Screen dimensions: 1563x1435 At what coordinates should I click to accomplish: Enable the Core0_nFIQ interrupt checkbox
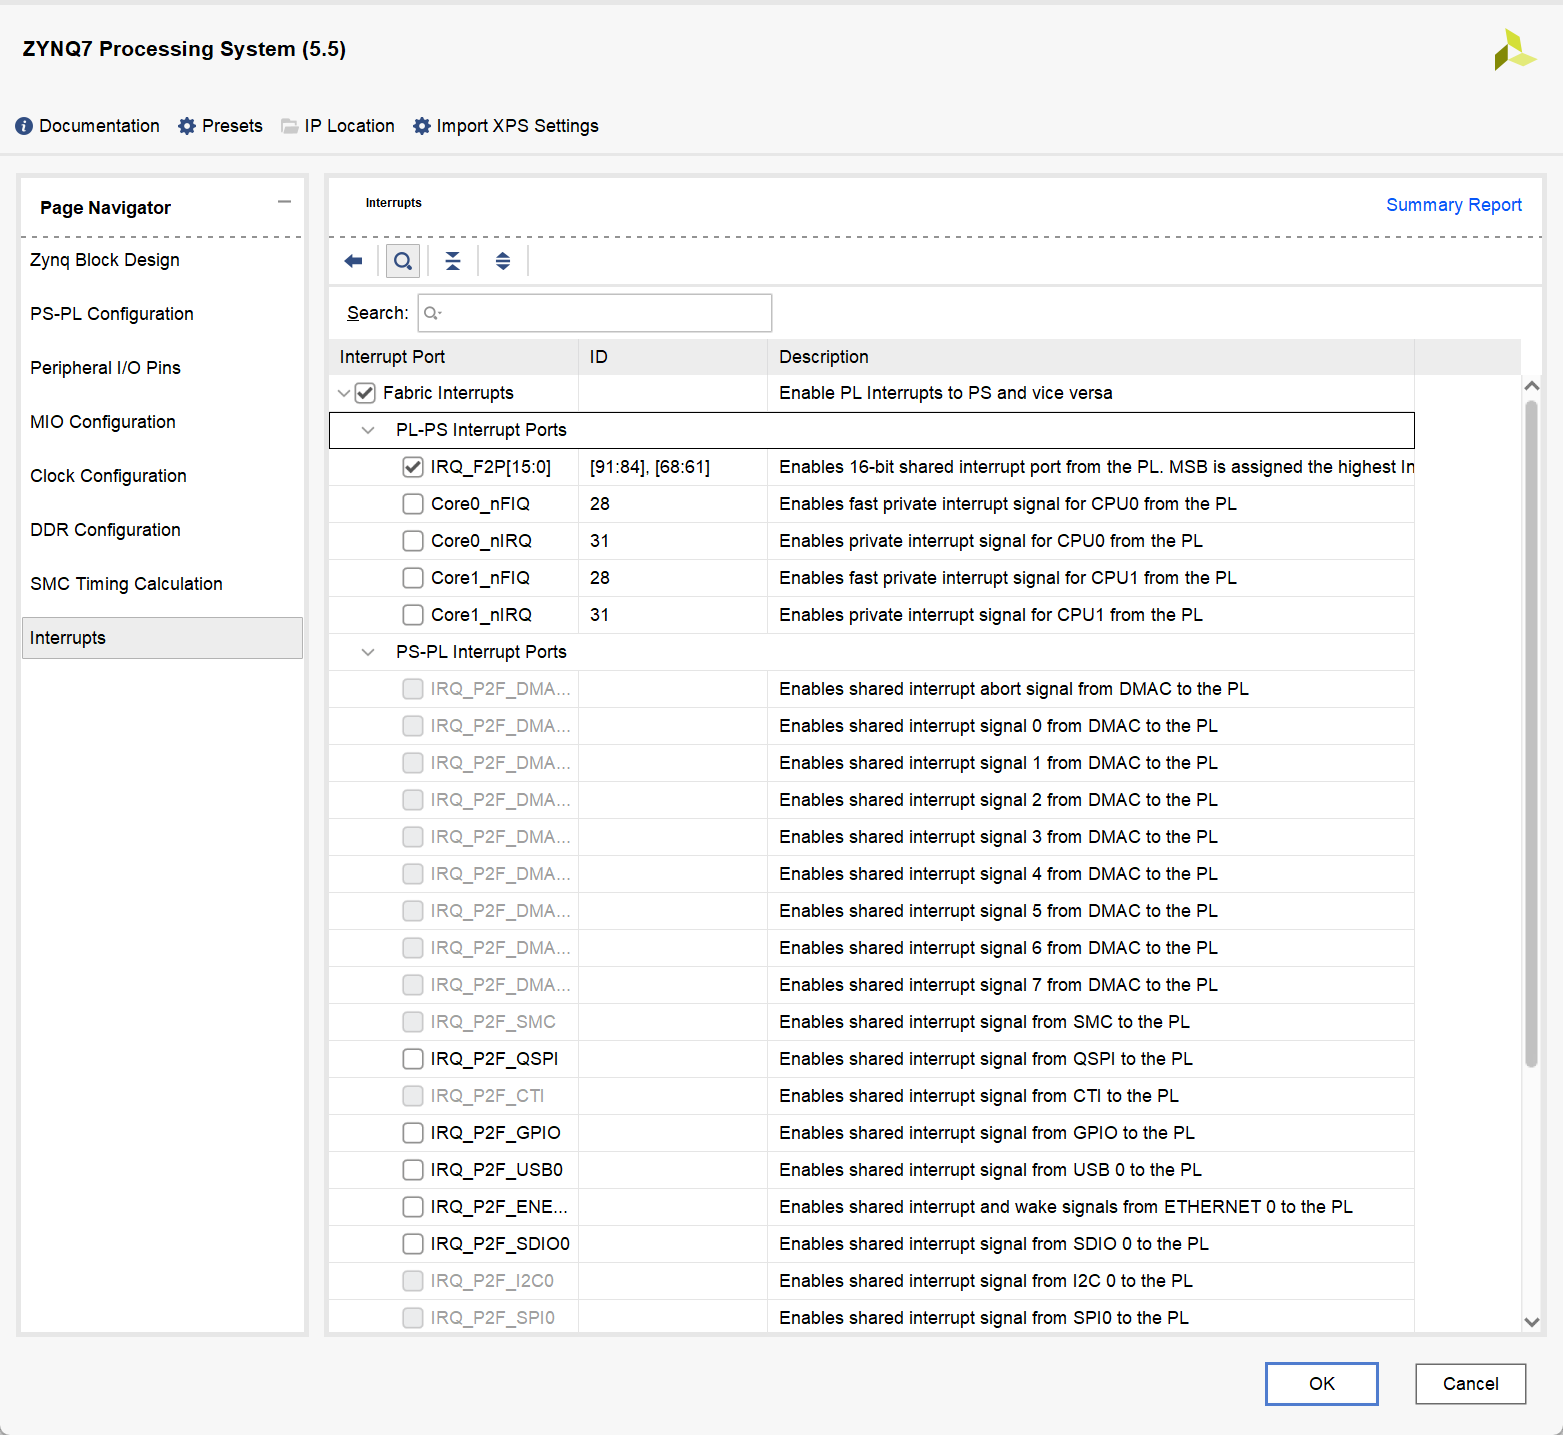[413, 504]
